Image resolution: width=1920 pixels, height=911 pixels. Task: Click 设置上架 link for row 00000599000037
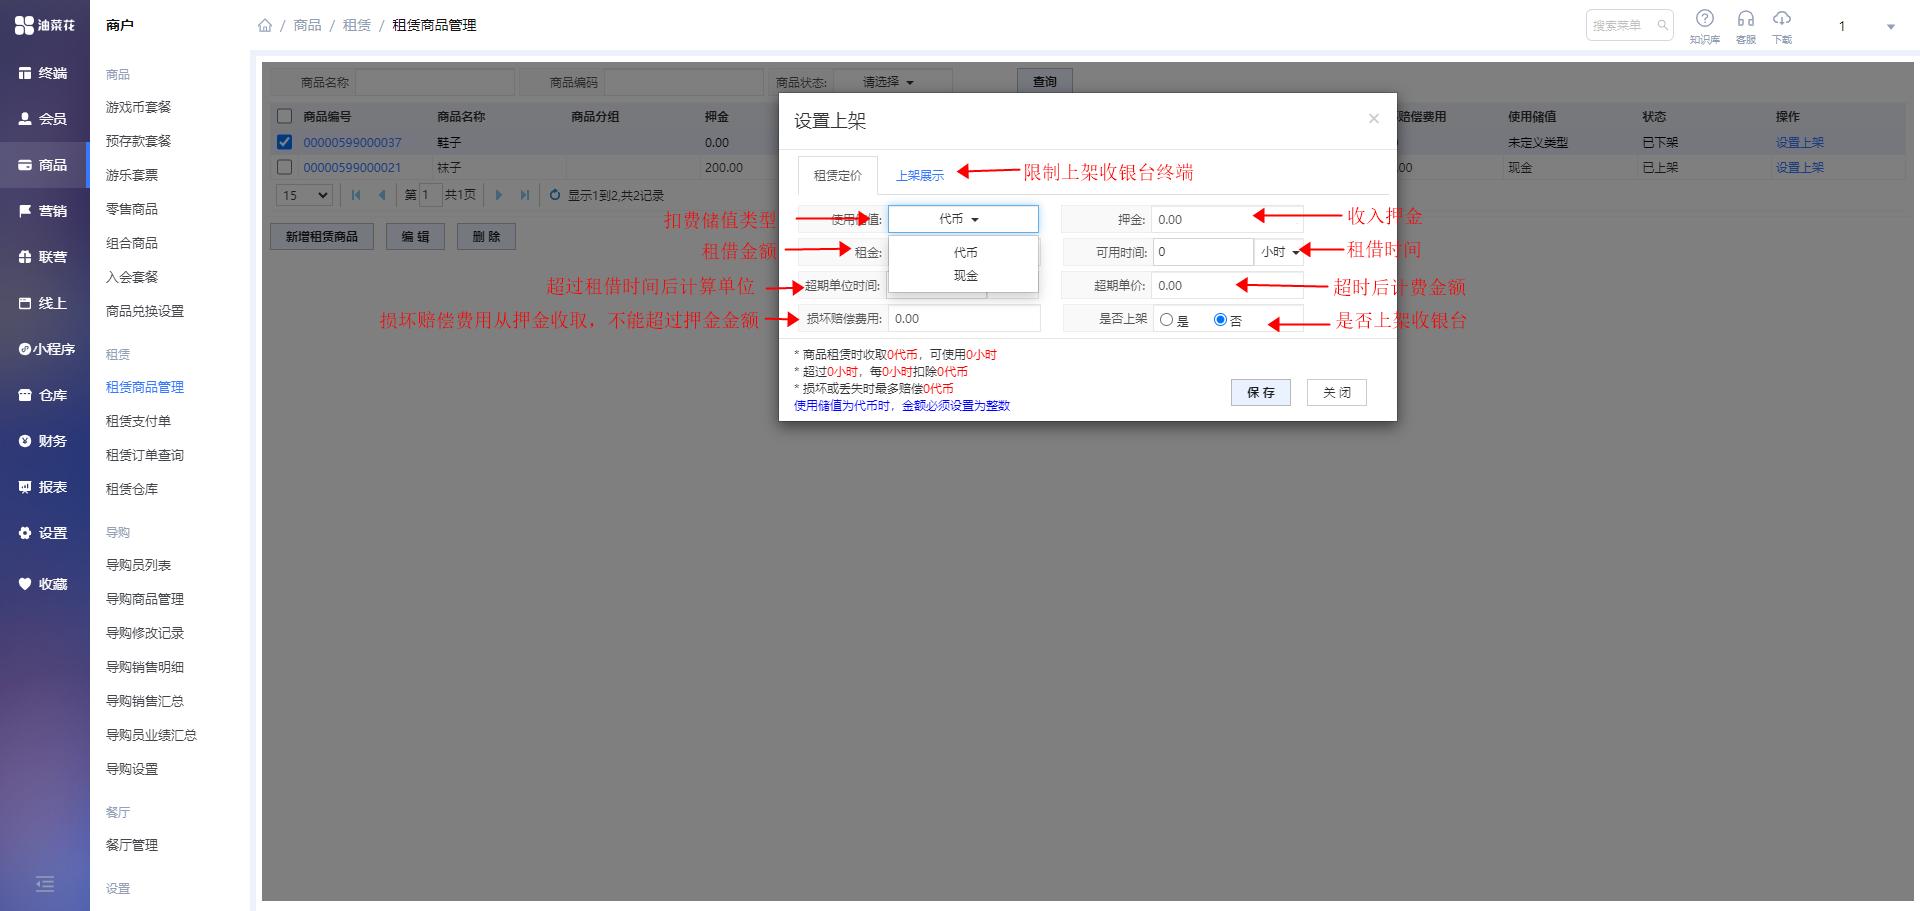[x=1800, y=142]
